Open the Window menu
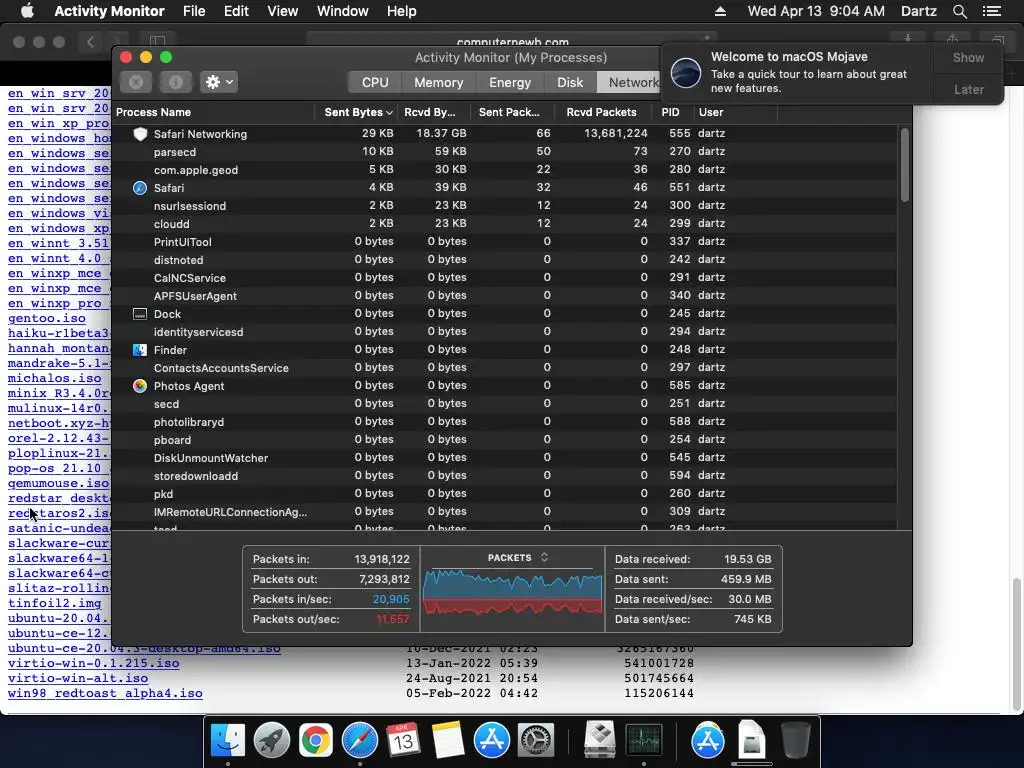The image size is (1024, 768). (x=342, y=11)
